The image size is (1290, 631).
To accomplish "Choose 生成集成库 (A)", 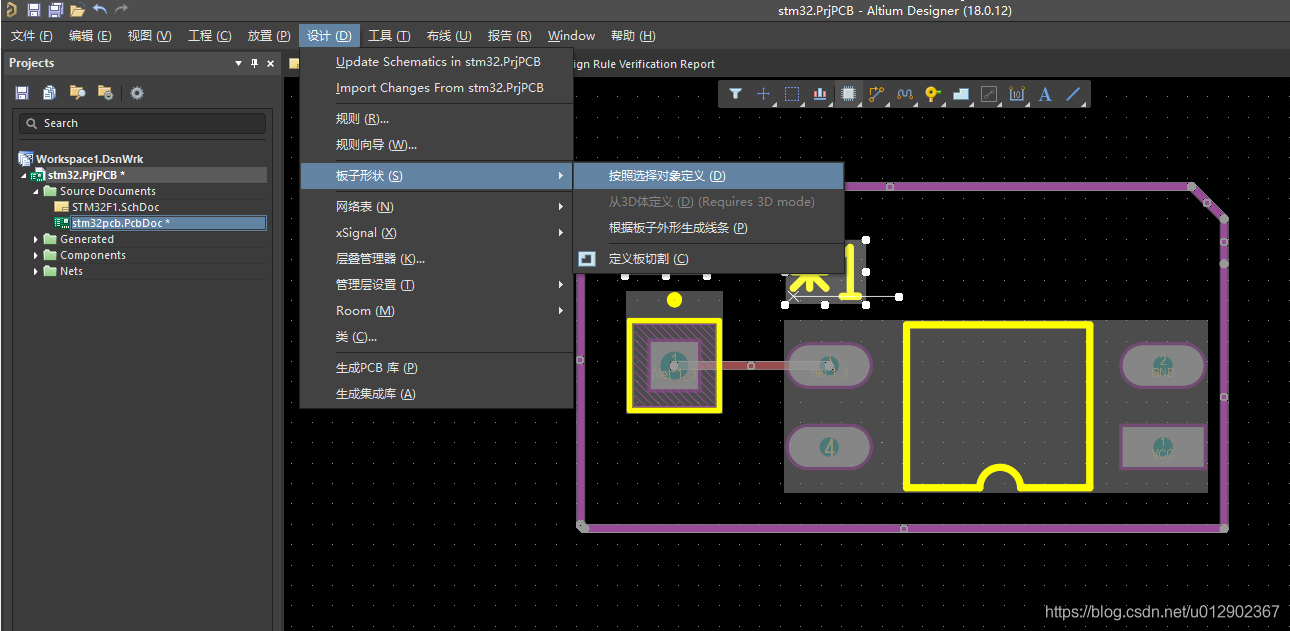I will (x=437, y=394).
